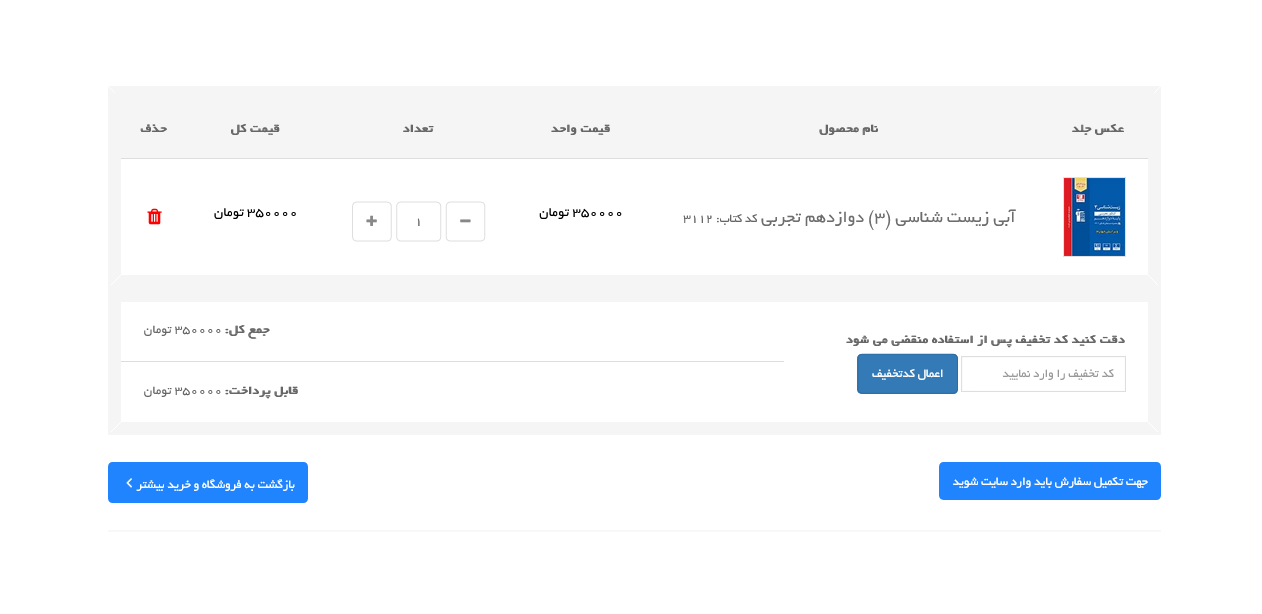Click the تعداد column header
This screenshot has height=614, width=1262.
point(418,128)
